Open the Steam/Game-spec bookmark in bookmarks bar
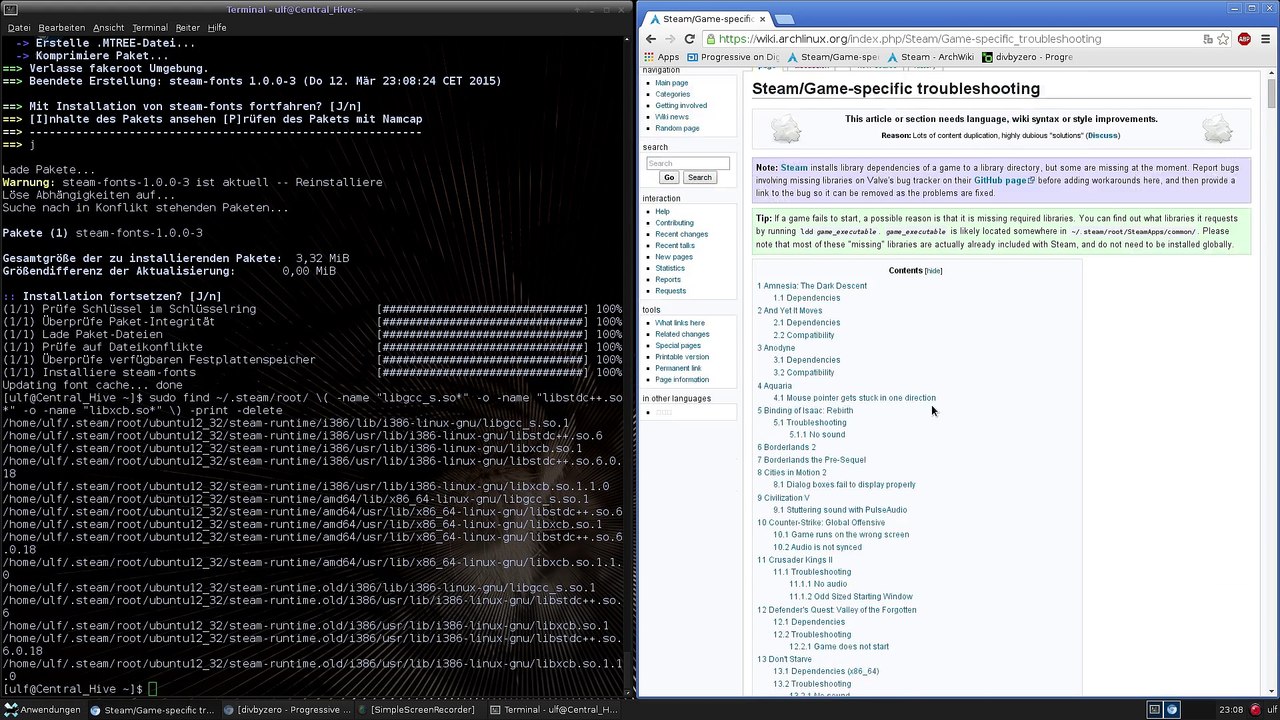The image size is (1280, 720). [x=833, y=57]
